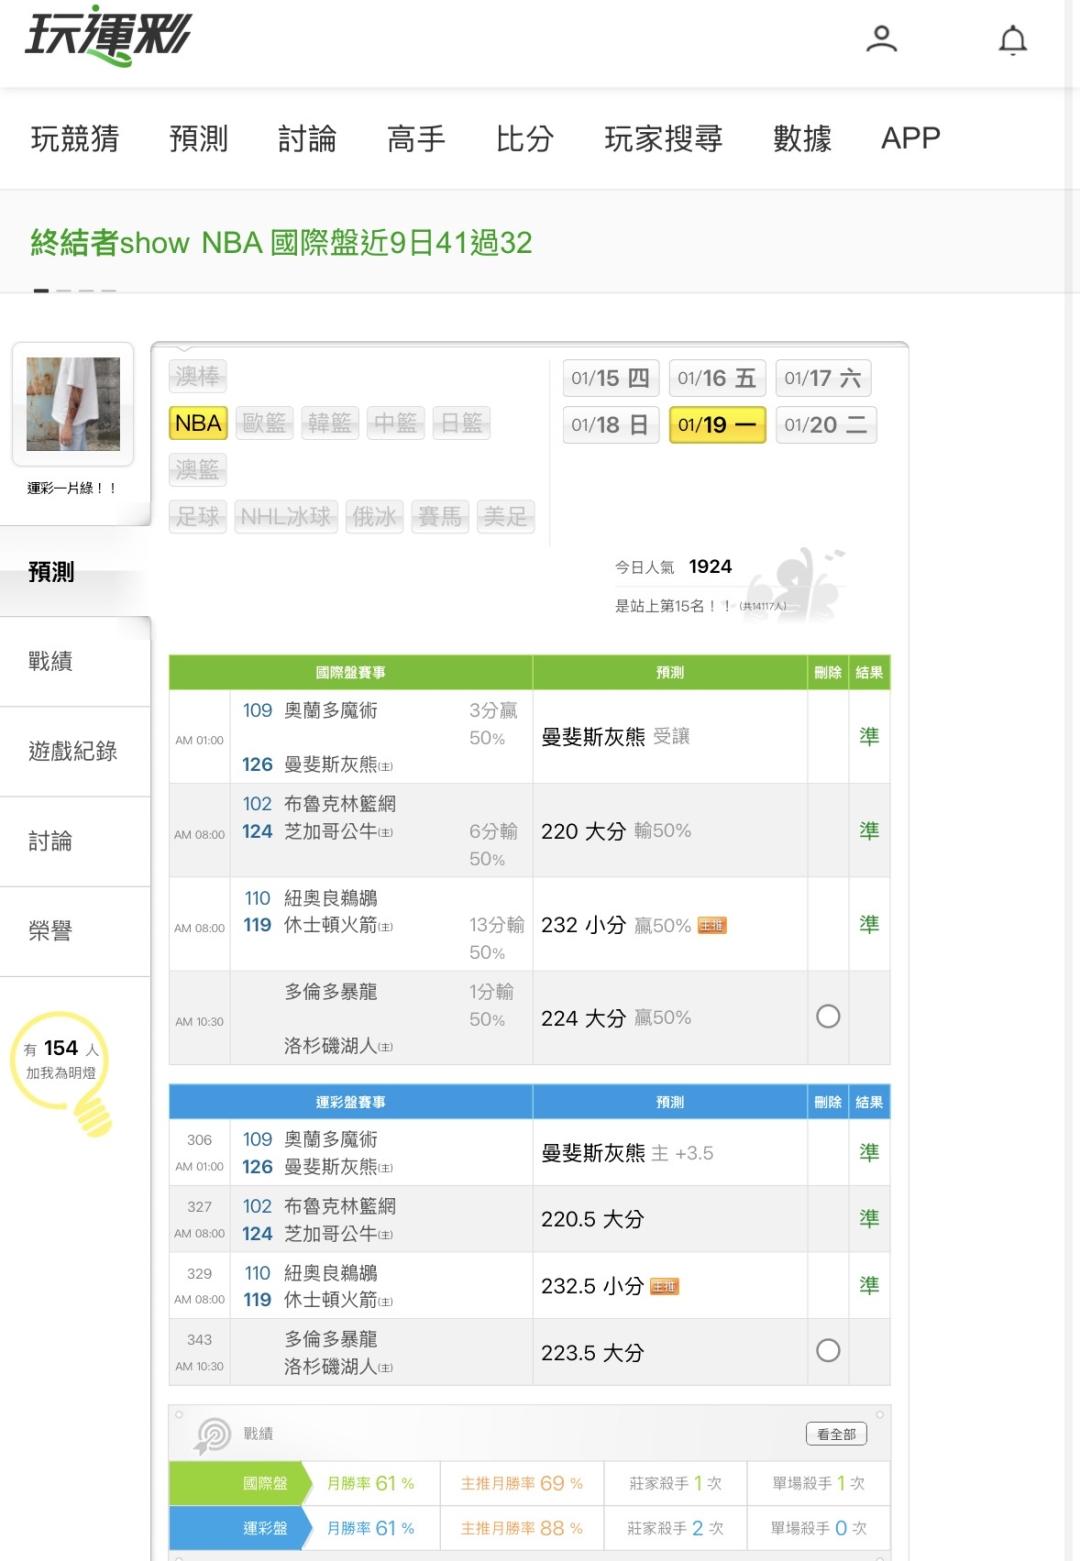Click the target 戰績 icon
Image resolution: width=1080 pixels, height=1561 pixels.
(x=212, y=1435)
